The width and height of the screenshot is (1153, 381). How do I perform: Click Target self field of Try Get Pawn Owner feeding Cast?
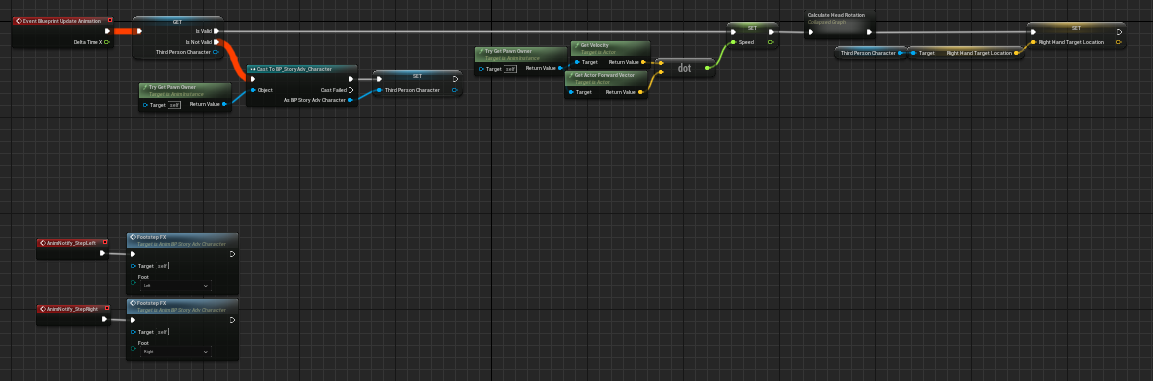tap(174, 105)
